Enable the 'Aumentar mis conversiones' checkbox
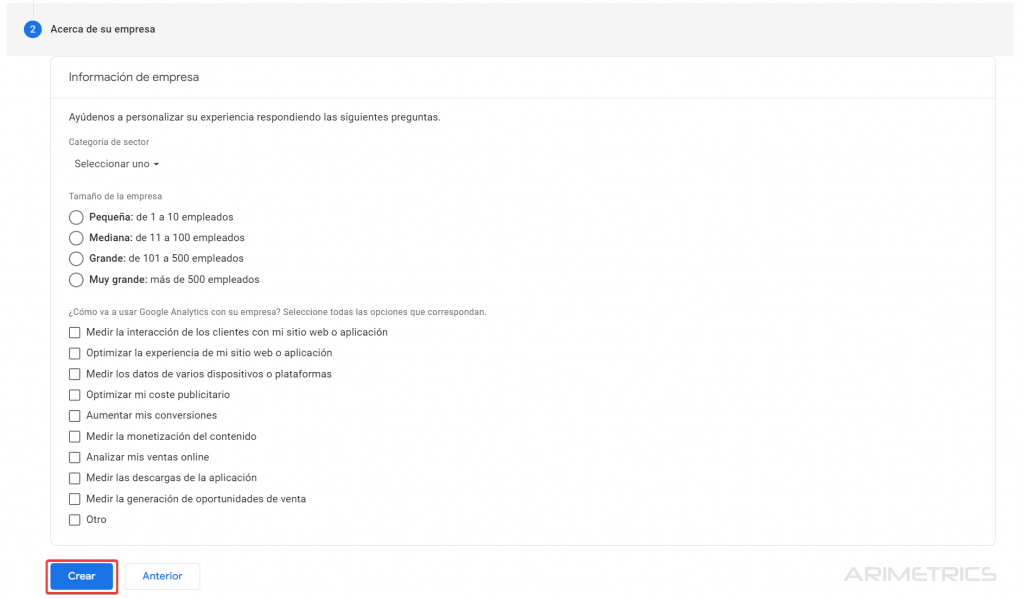 pyautogui.click(x=74, y=415)
